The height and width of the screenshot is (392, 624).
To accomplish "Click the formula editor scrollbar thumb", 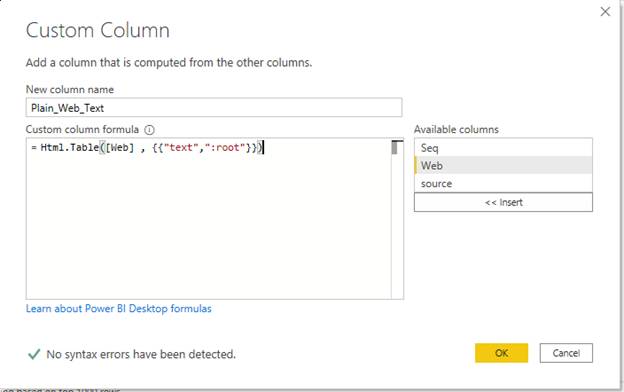I will pyautogui.click(x=394, y=148).
